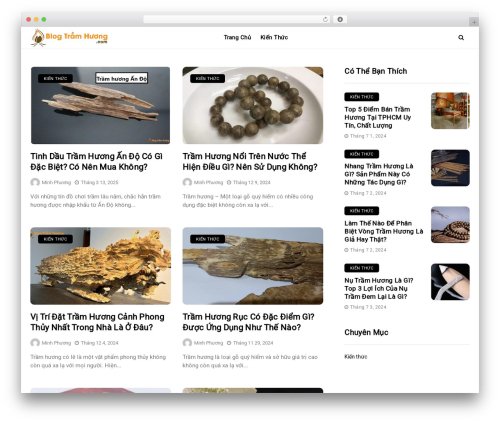Open article Trầm Hương Nổi Trên Nước
500x423 pixels.
pyautogui.click(x=250, y=162)
